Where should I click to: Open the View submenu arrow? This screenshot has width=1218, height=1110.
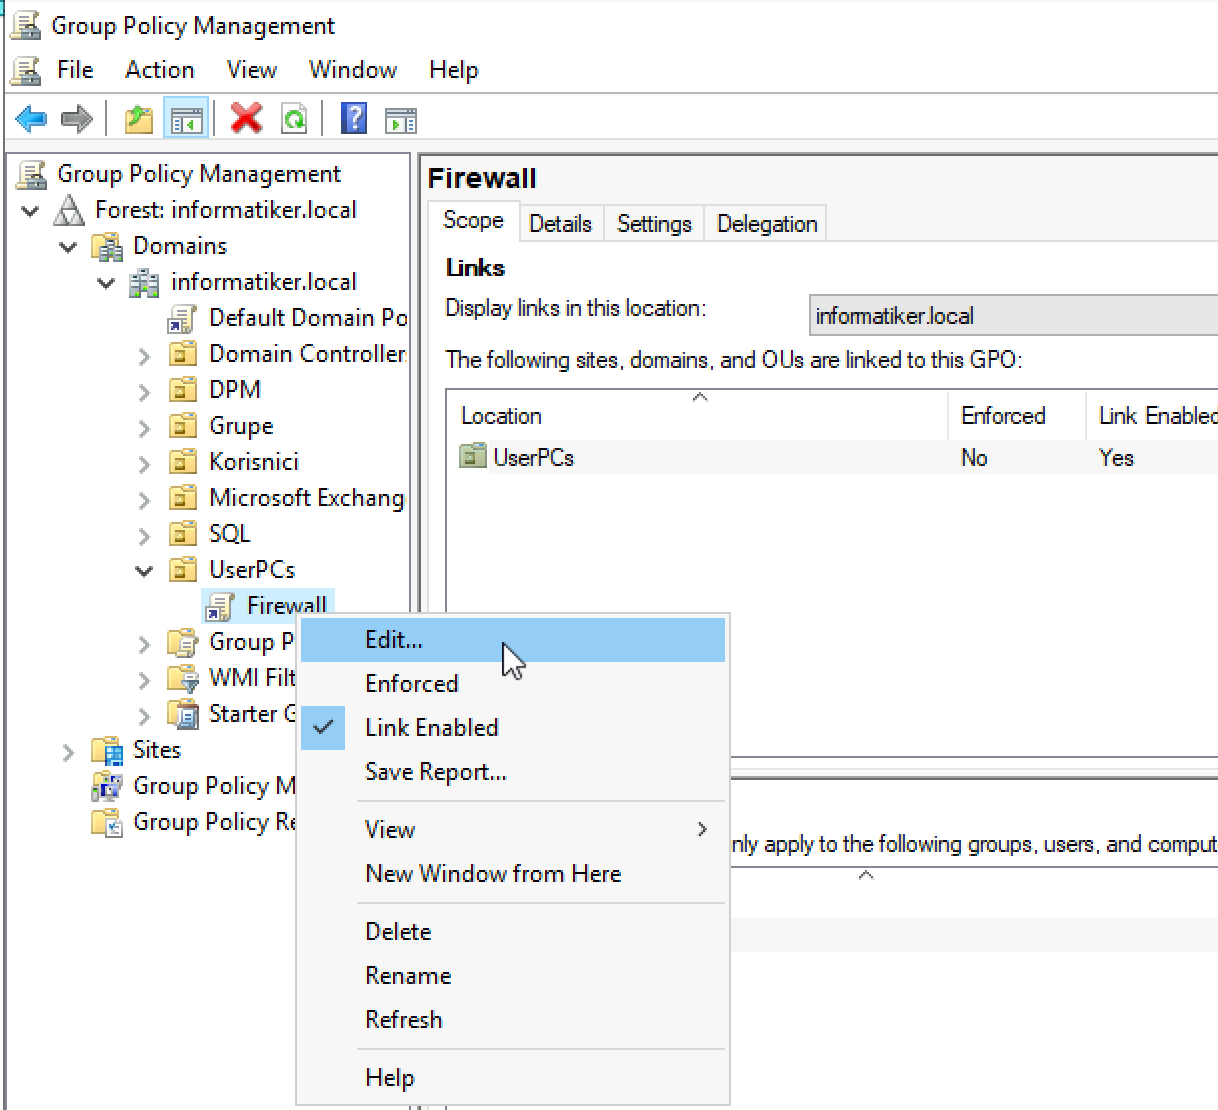click(702, 829)
